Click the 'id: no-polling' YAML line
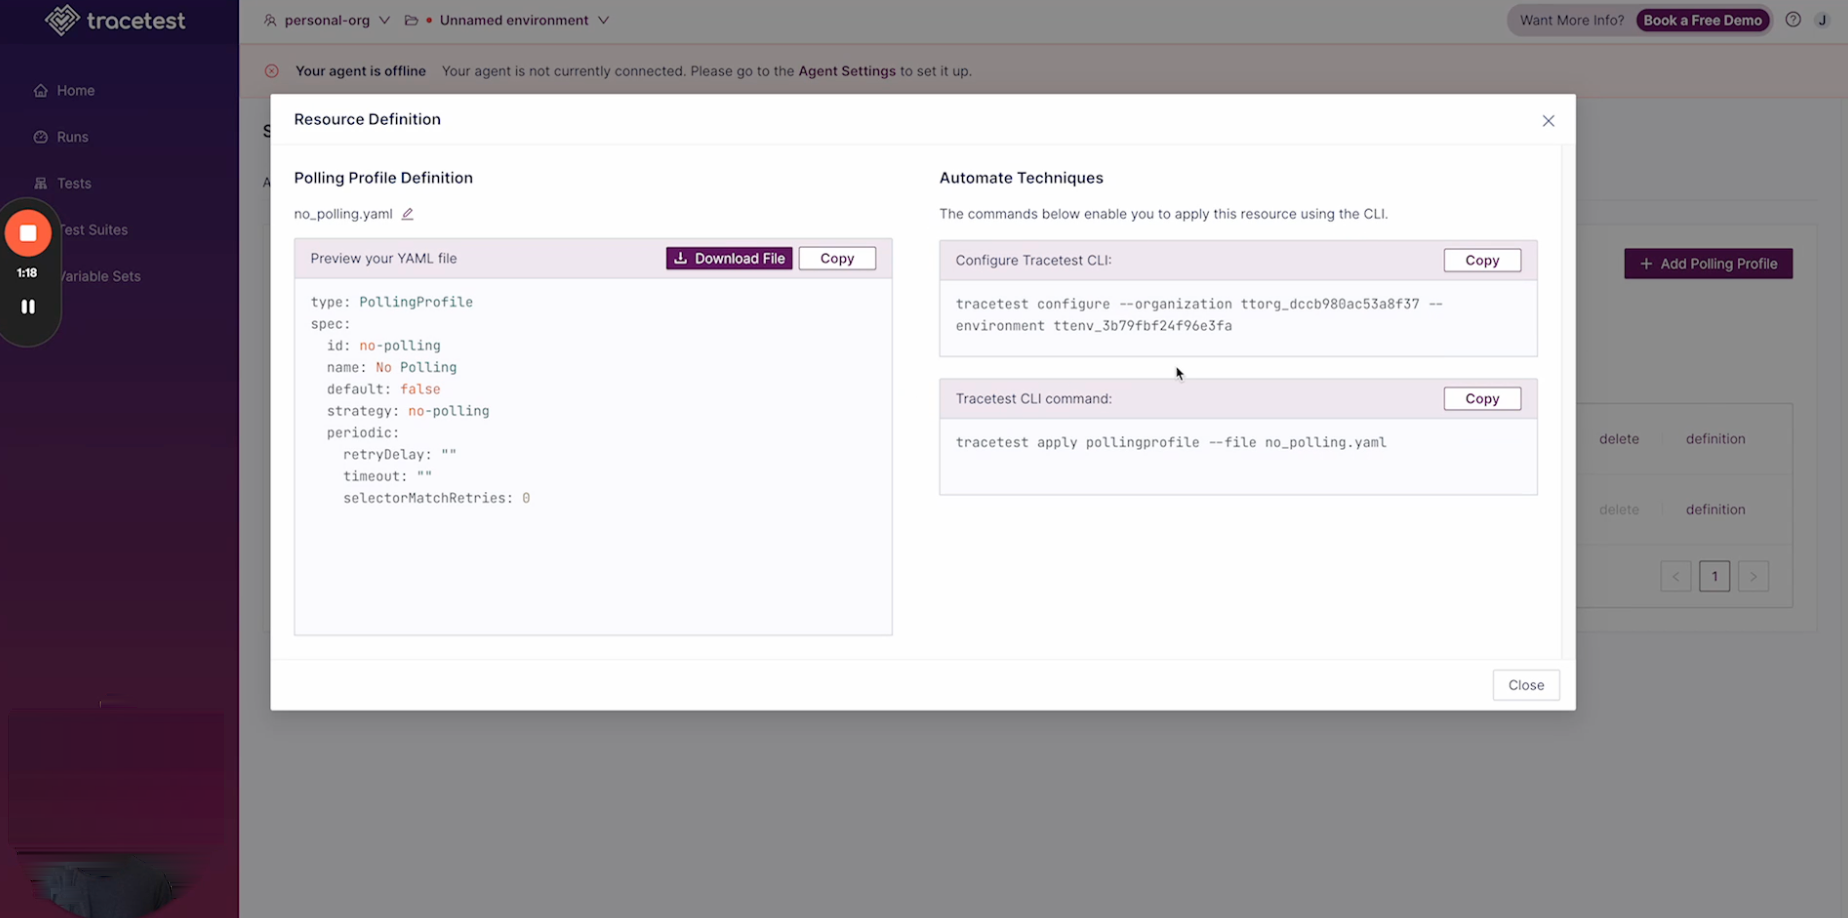Image resolution: width=1848 pixels, height=918 pixels. point(383,345)
